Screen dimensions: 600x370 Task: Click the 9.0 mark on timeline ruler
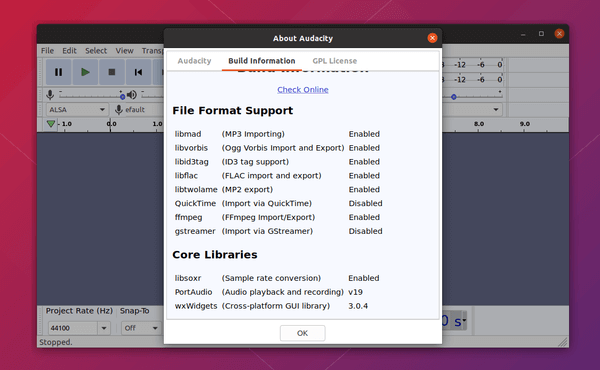point(525,124)
